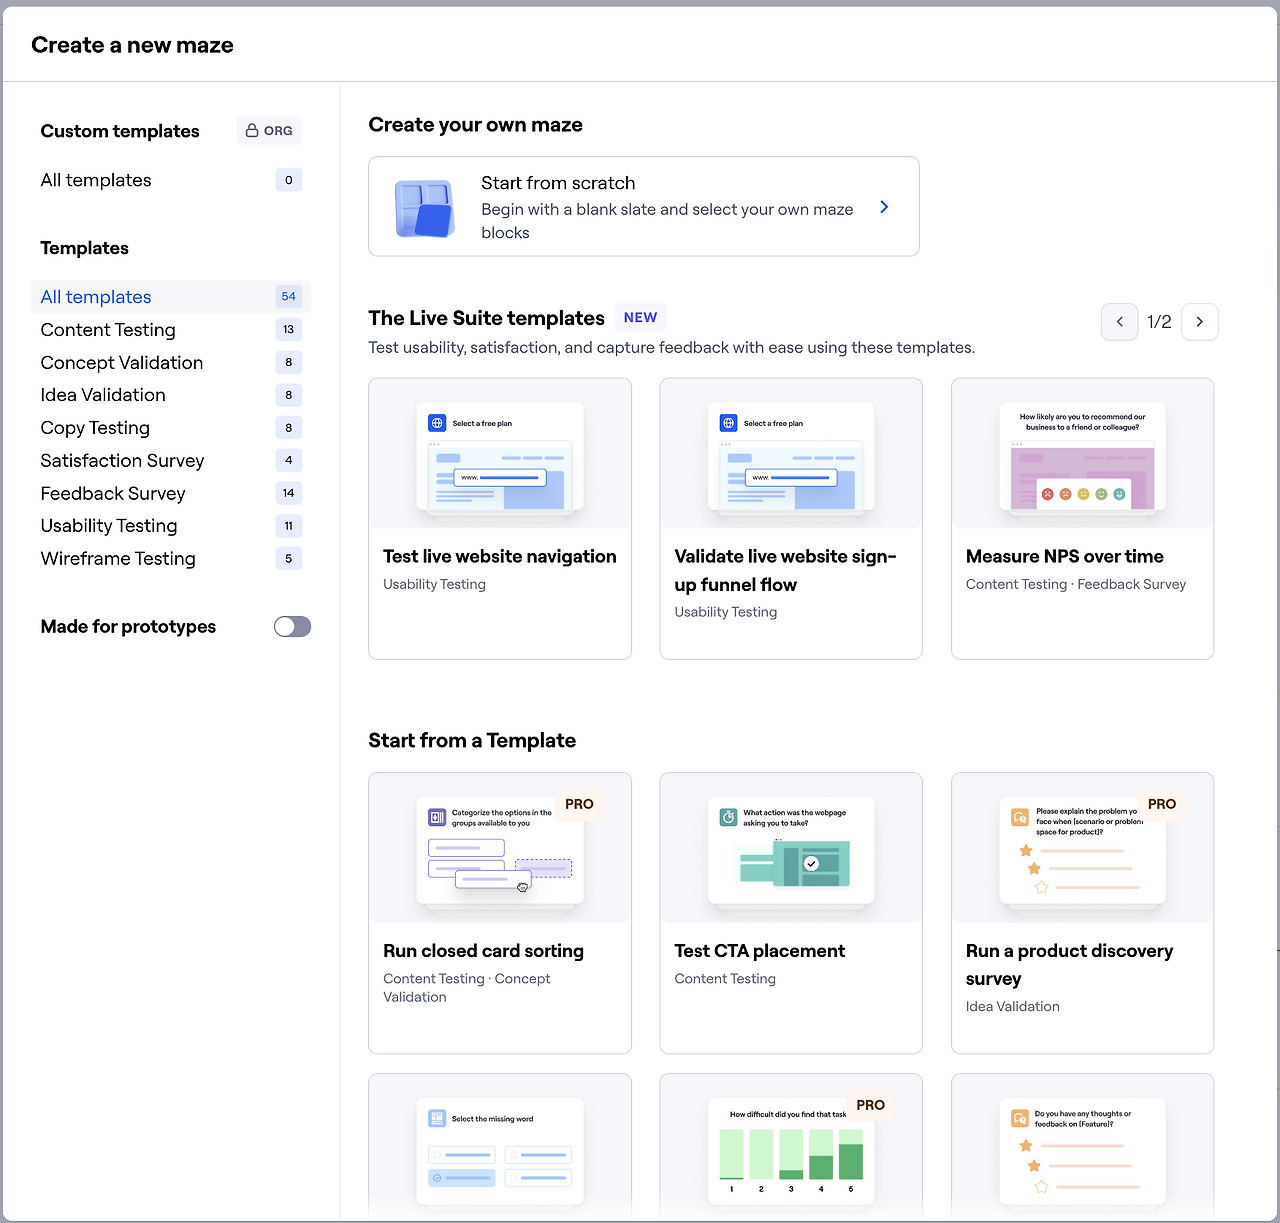This screenshot has width=1280, height=1223.
Task: Click PRO badge on closed card sorting
Action: tap(579, 804)
